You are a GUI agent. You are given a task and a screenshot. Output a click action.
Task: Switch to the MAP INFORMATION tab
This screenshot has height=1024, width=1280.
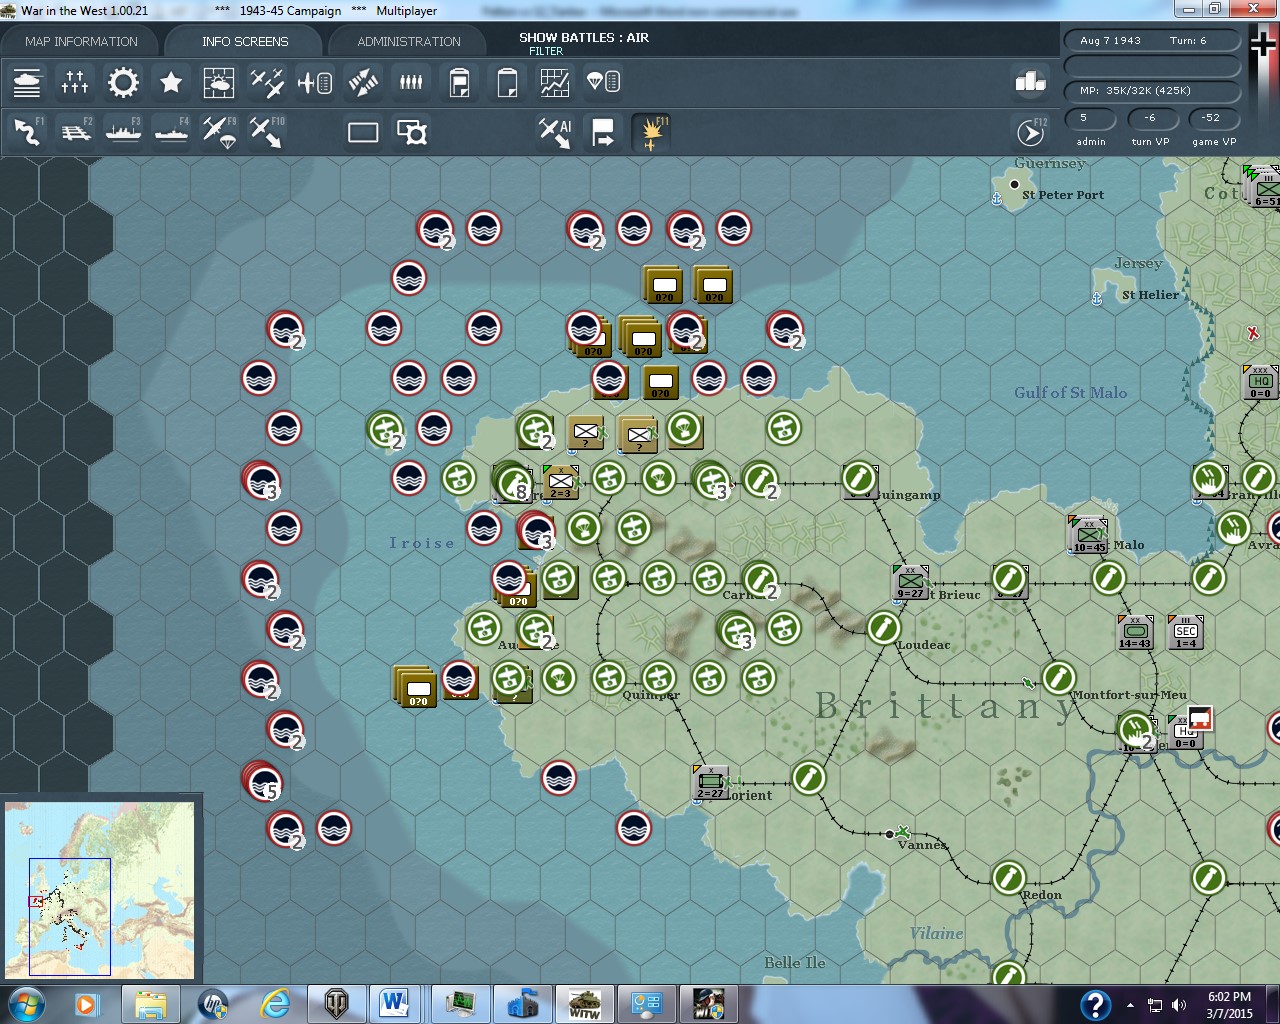coord(81,42)
